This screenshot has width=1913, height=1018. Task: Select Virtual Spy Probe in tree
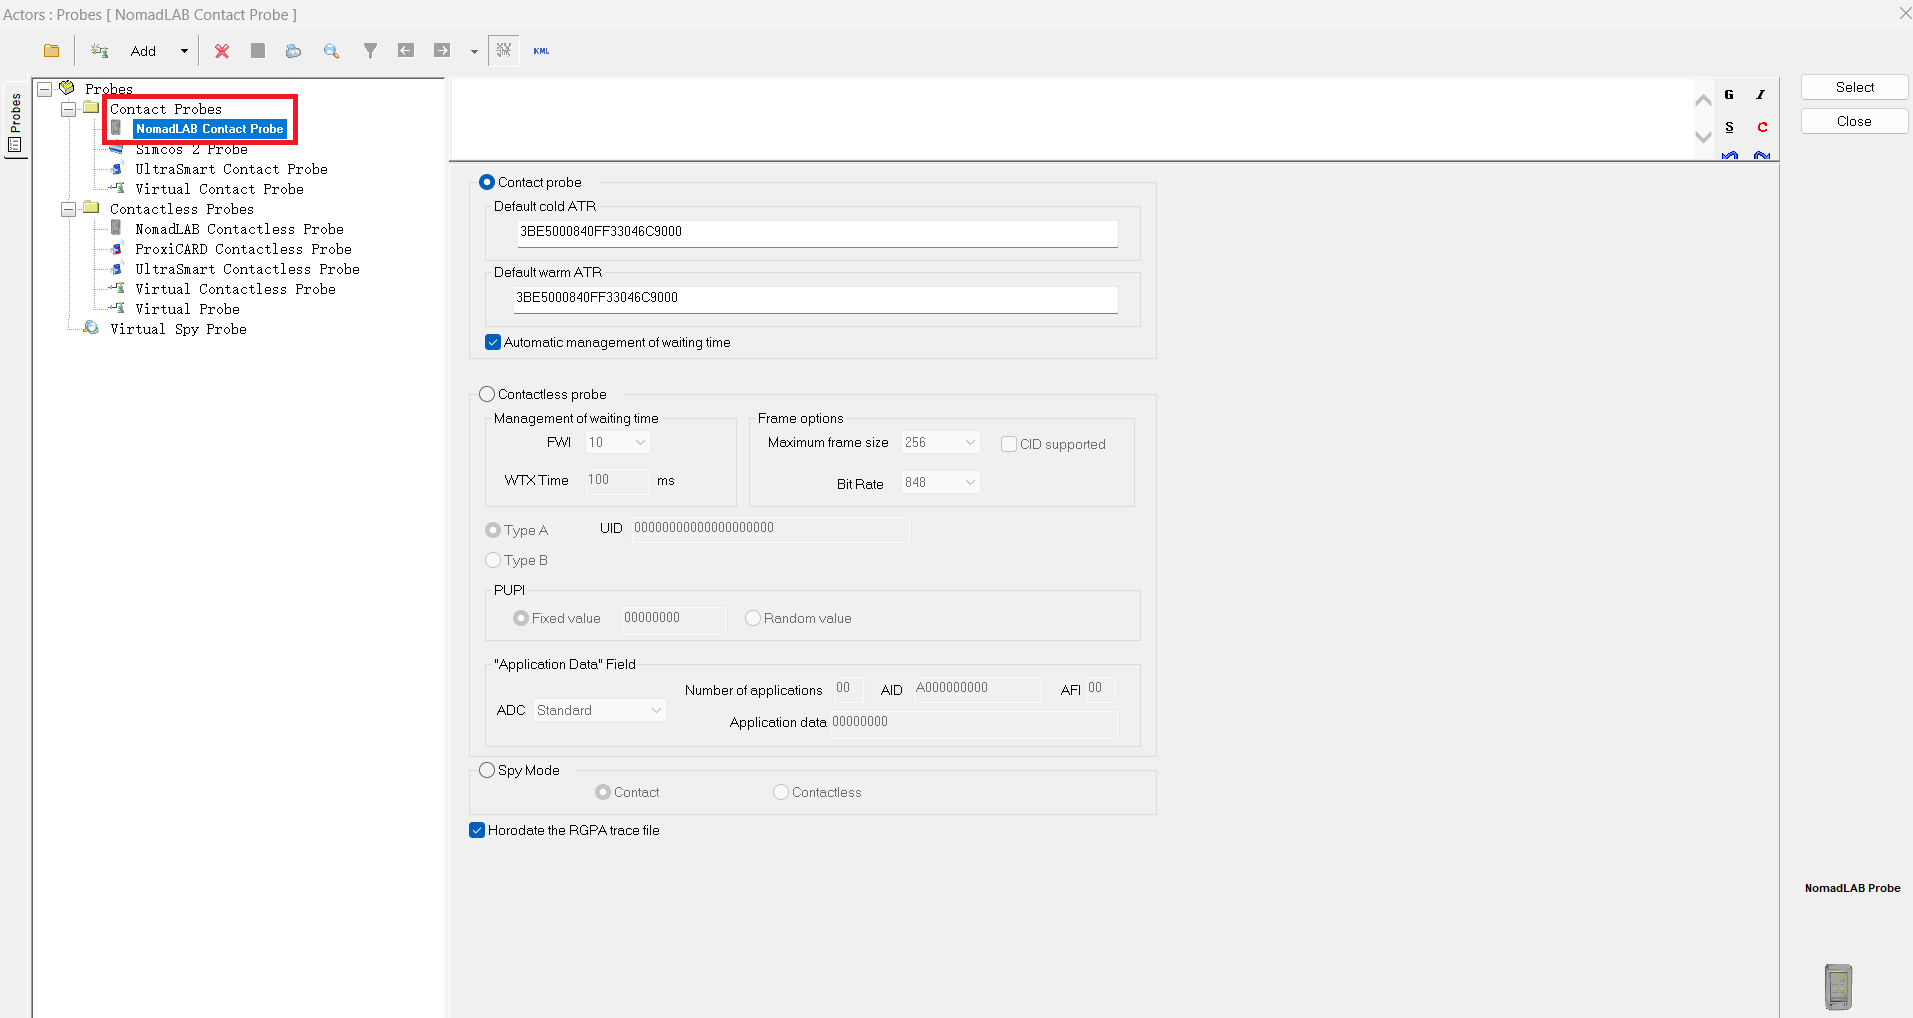[178, 329]
